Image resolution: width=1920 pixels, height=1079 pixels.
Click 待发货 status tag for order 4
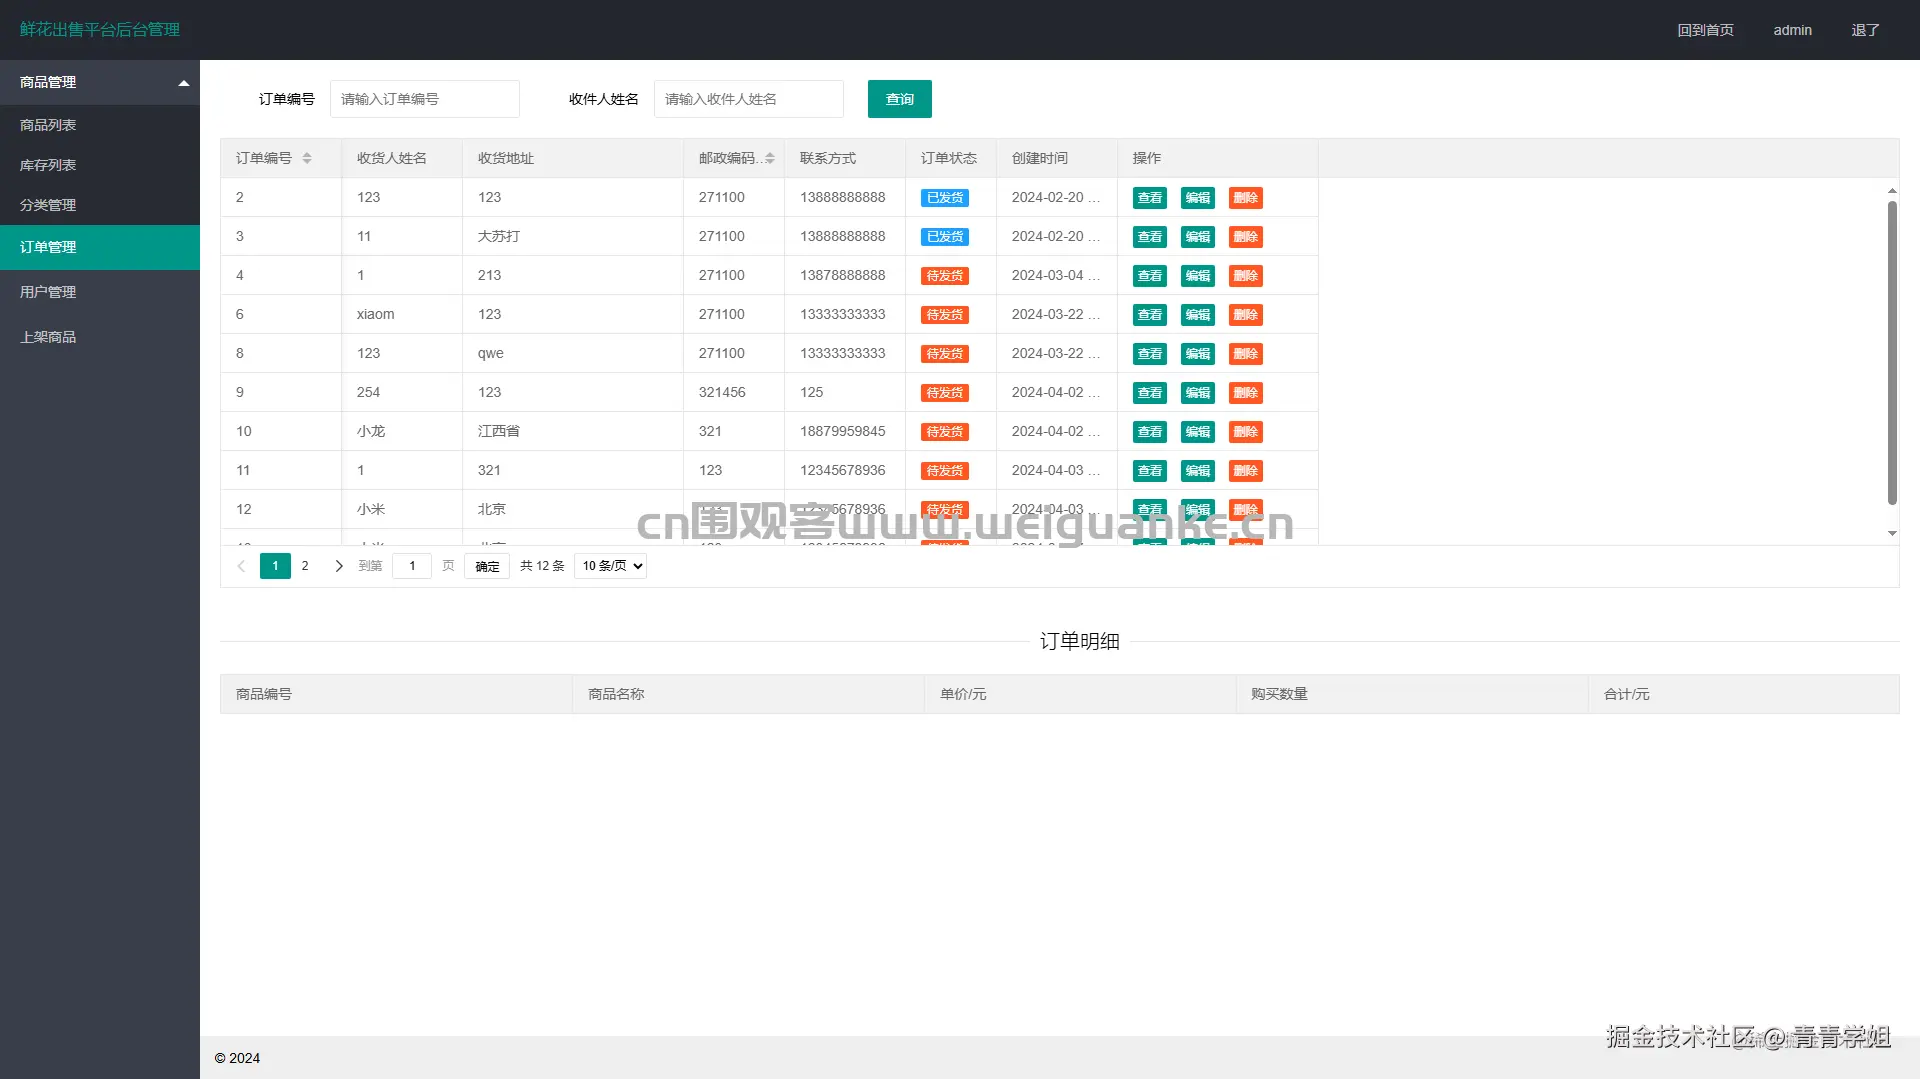pyautogui.click(x=945, y=276)
